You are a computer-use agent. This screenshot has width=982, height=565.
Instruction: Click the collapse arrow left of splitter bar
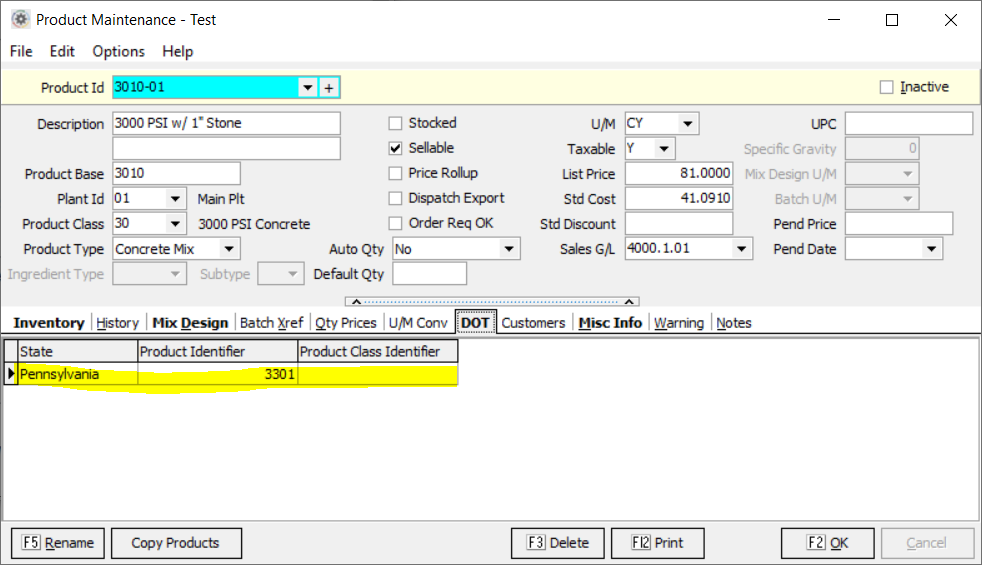351,301
